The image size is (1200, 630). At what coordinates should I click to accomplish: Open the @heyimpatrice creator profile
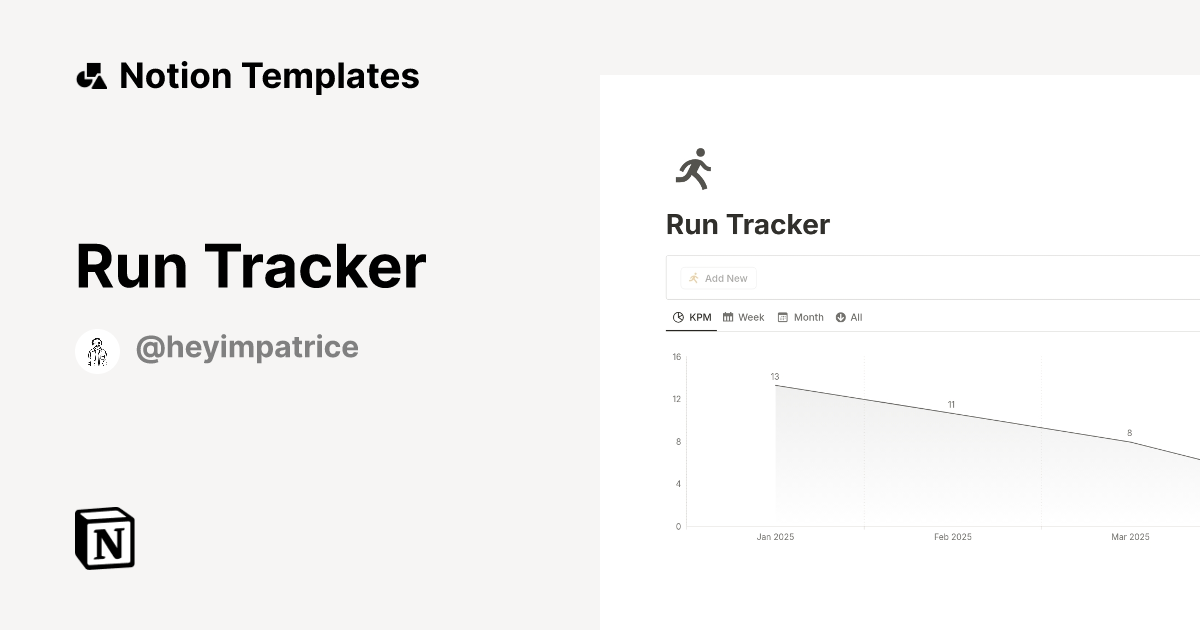[247, 347]
